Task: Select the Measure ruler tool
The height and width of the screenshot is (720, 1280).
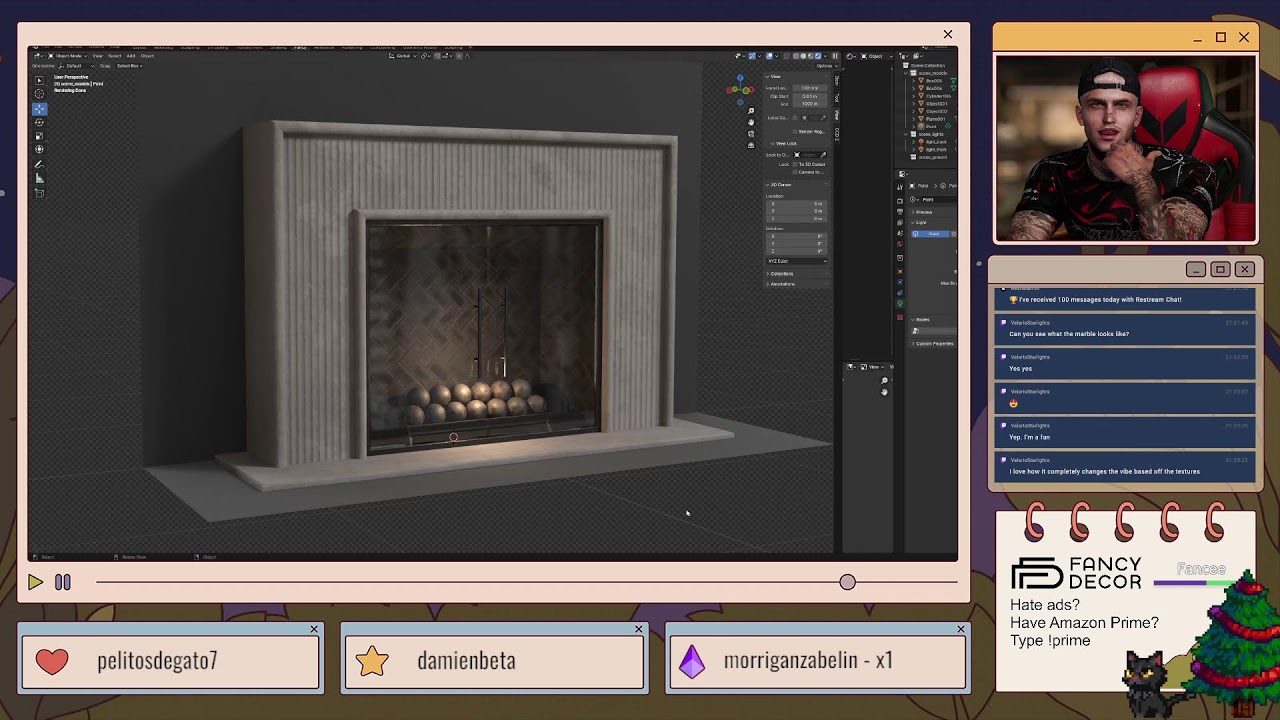Action: click(x=40, y=178)
